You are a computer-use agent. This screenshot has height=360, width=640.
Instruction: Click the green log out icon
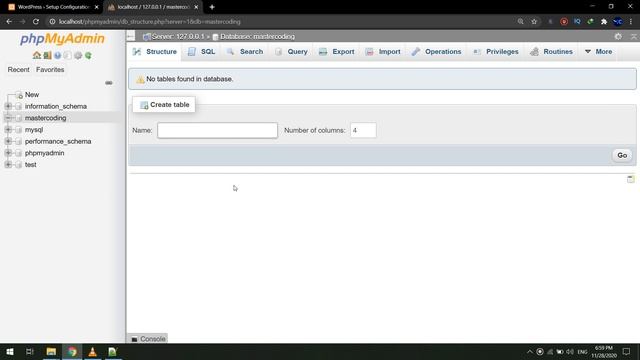(47, 56)
